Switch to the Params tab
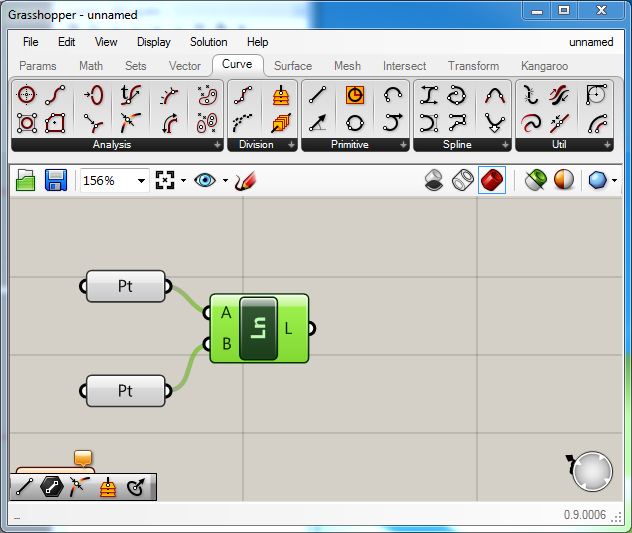Viewport: 632px width, 533px height. [37, 66]
